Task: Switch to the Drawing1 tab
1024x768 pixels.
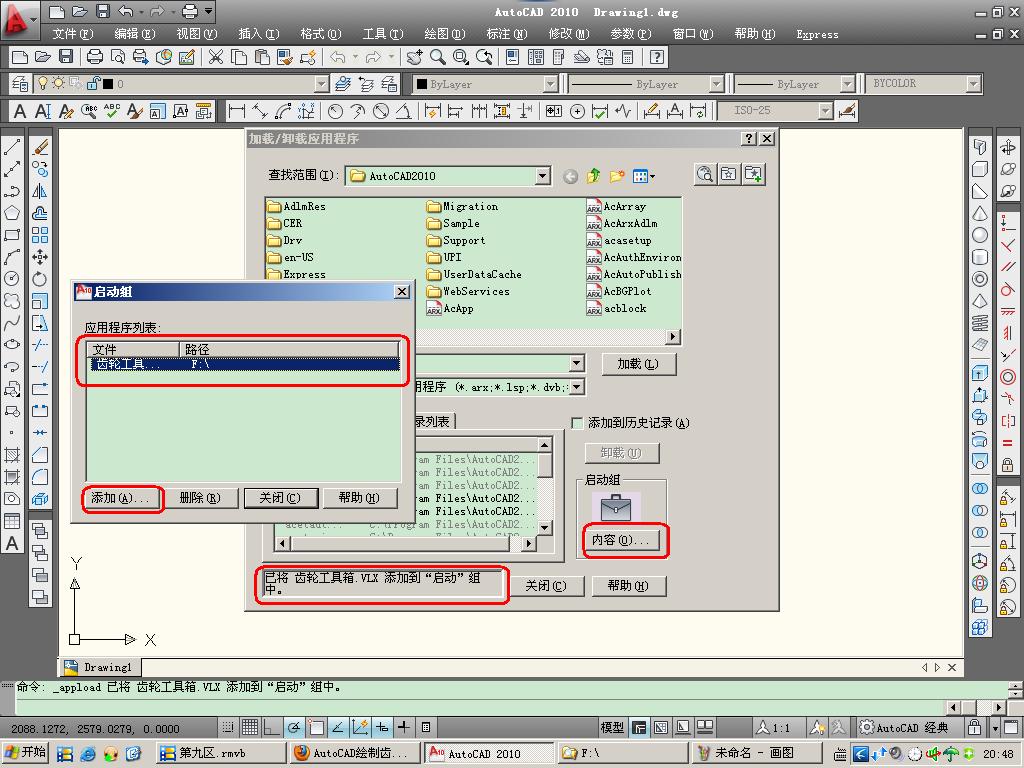Action: (x=100, y=667)
